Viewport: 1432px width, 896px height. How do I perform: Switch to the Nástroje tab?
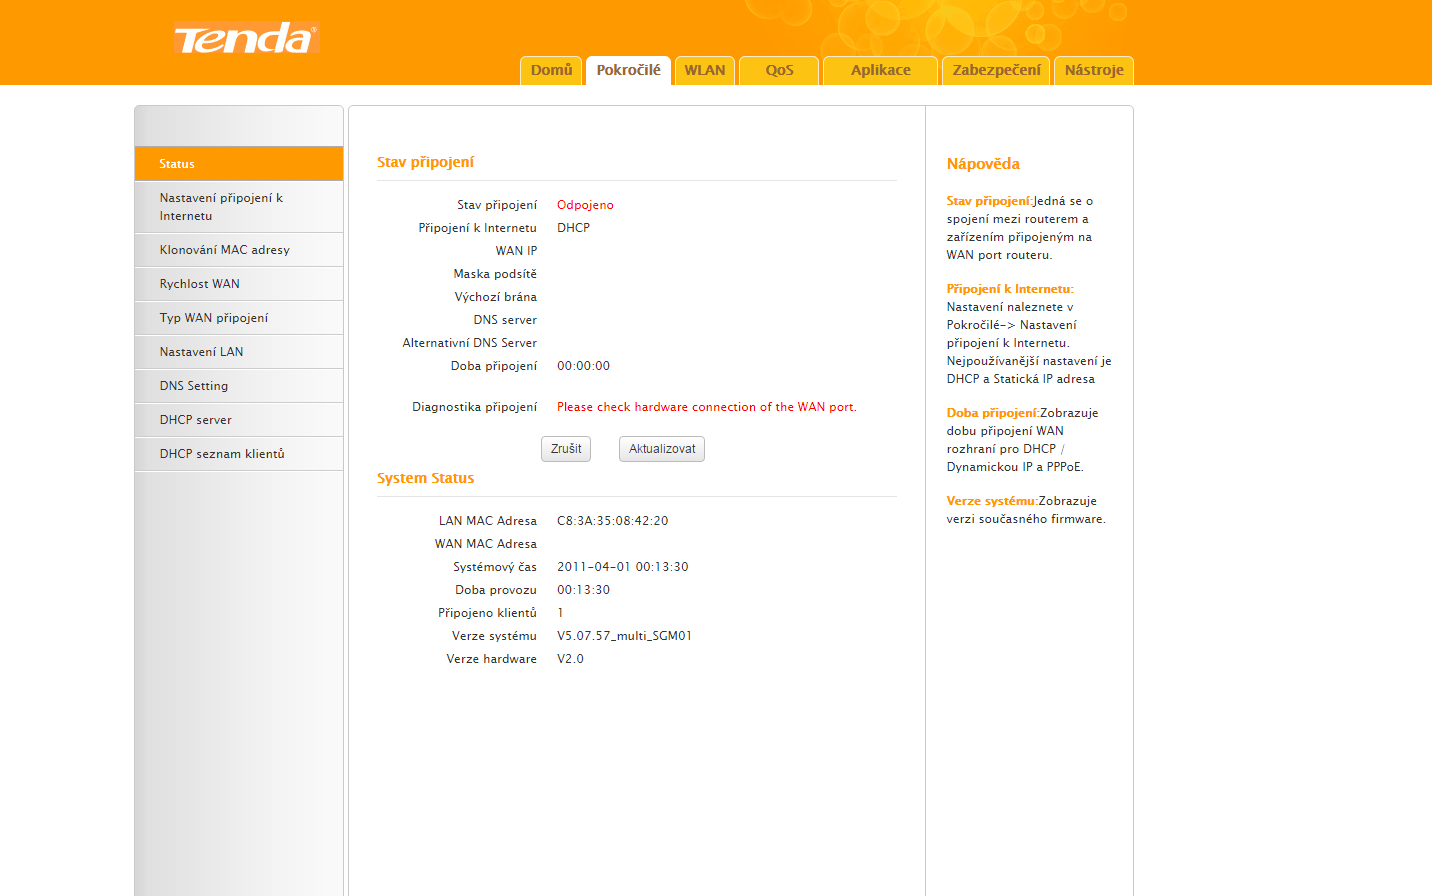click(1093, 70)
